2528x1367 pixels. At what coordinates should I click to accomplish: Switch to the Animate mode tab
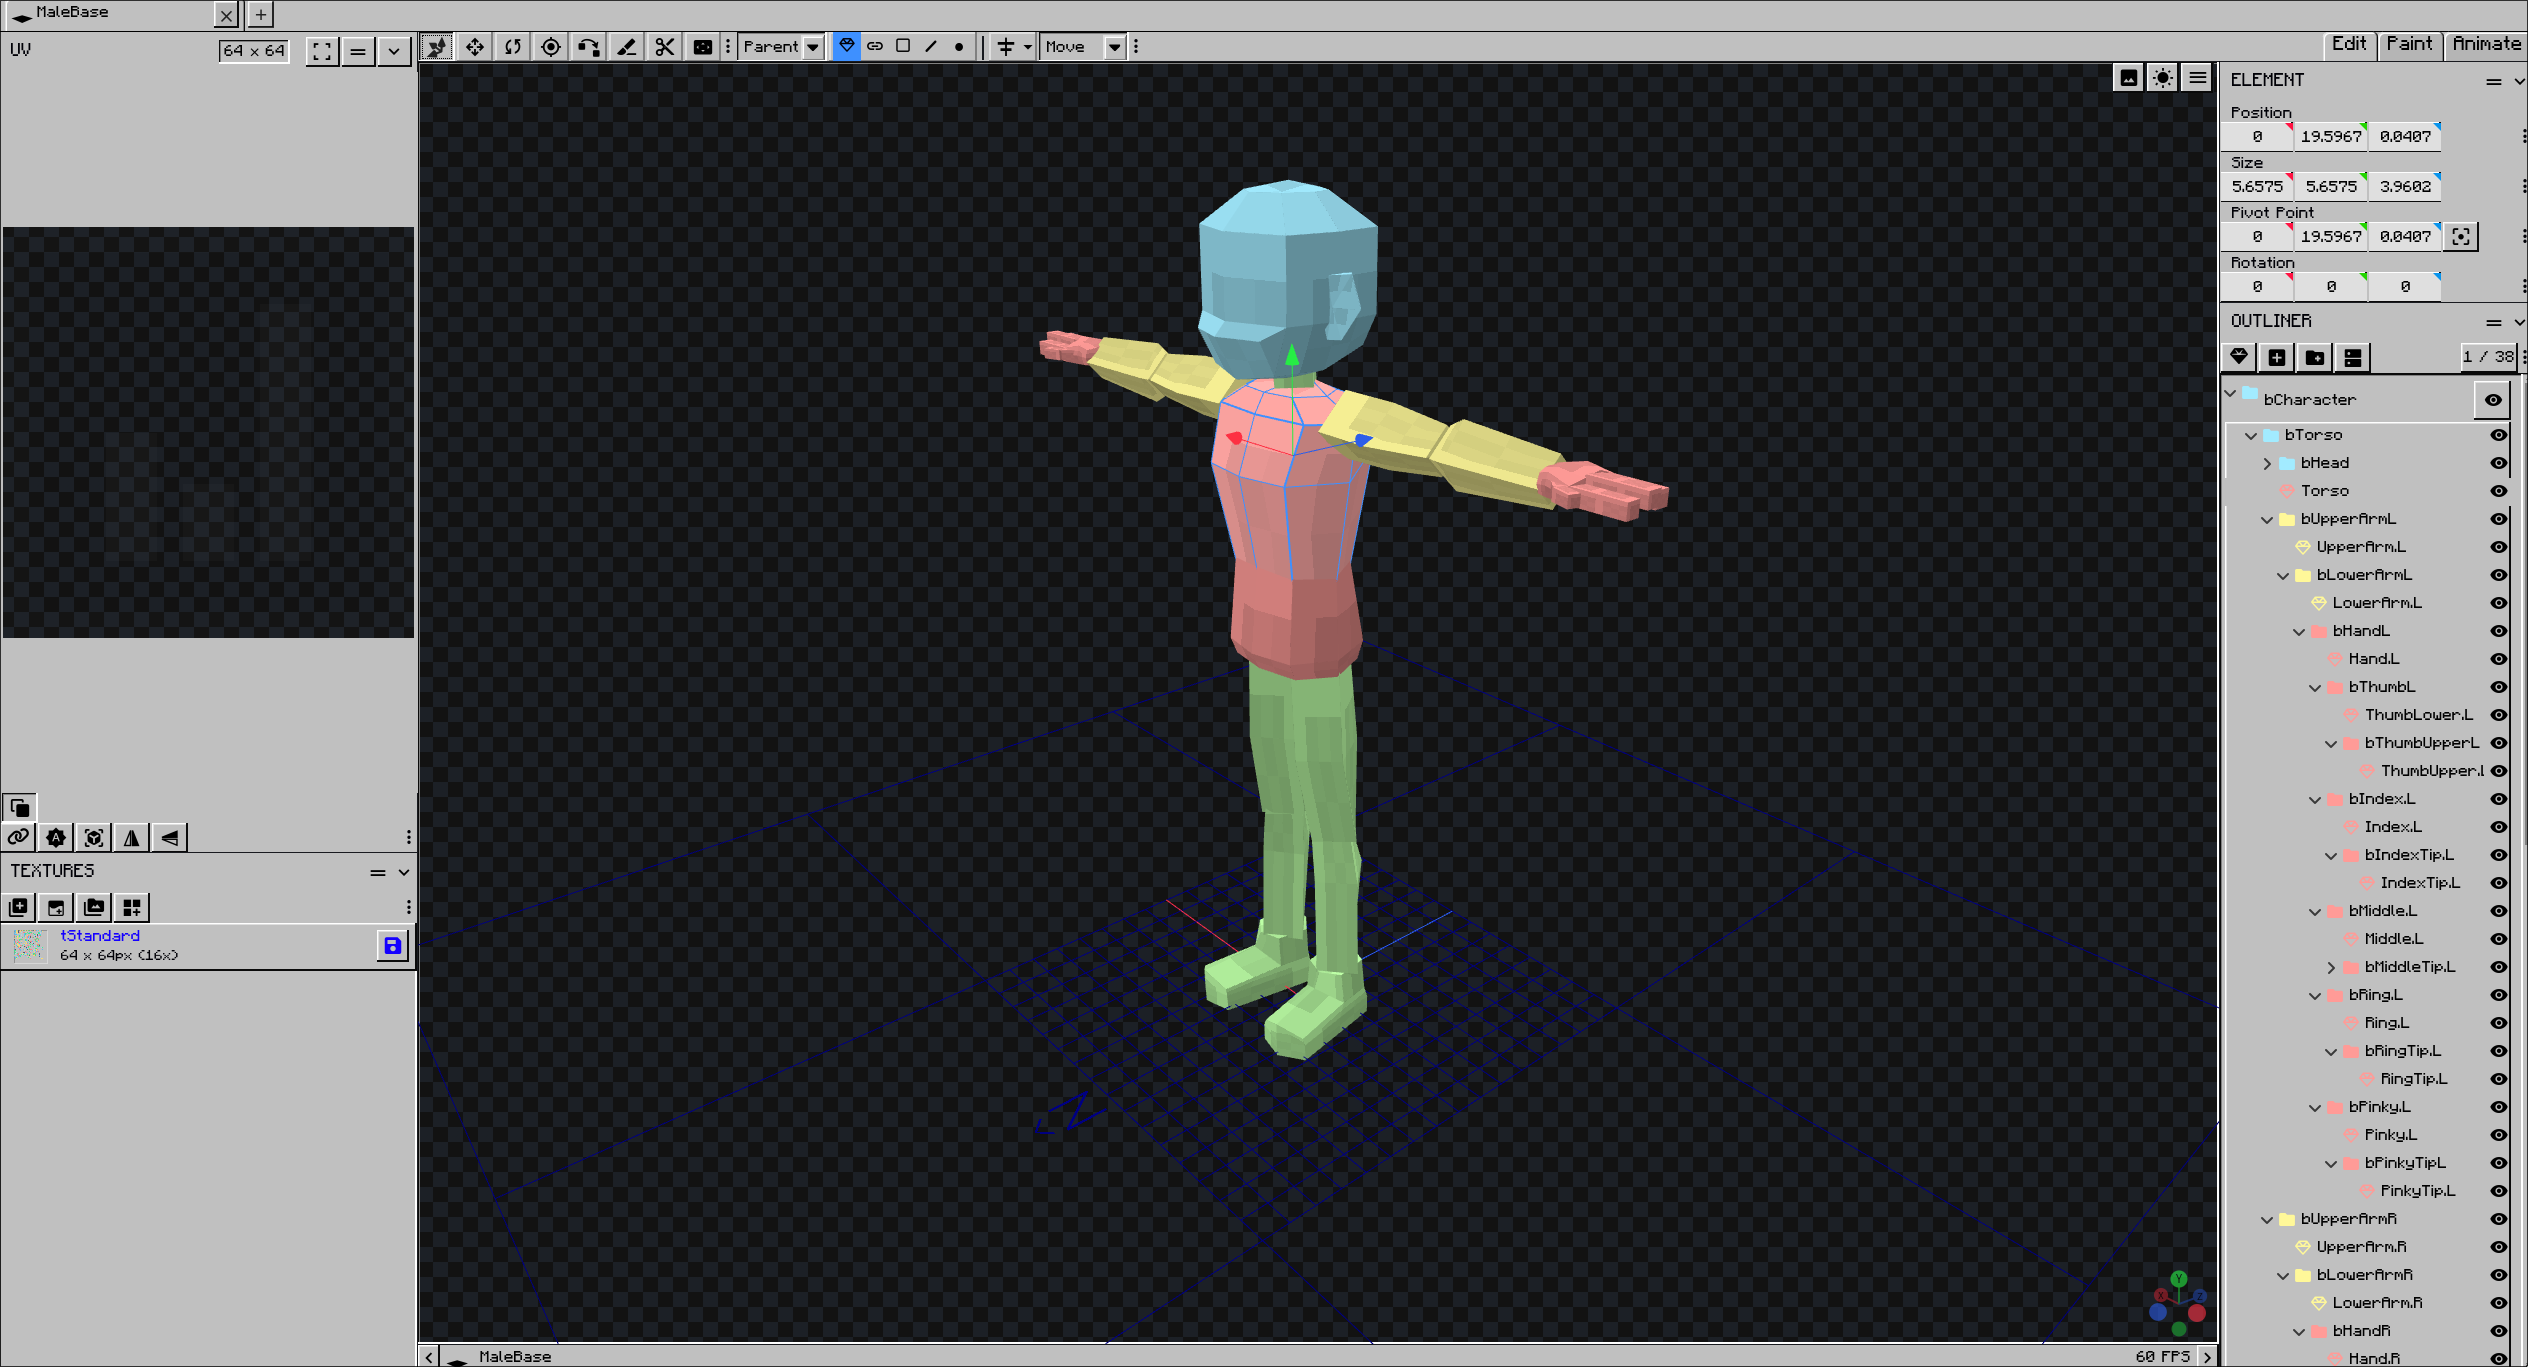coord(2486,44)
